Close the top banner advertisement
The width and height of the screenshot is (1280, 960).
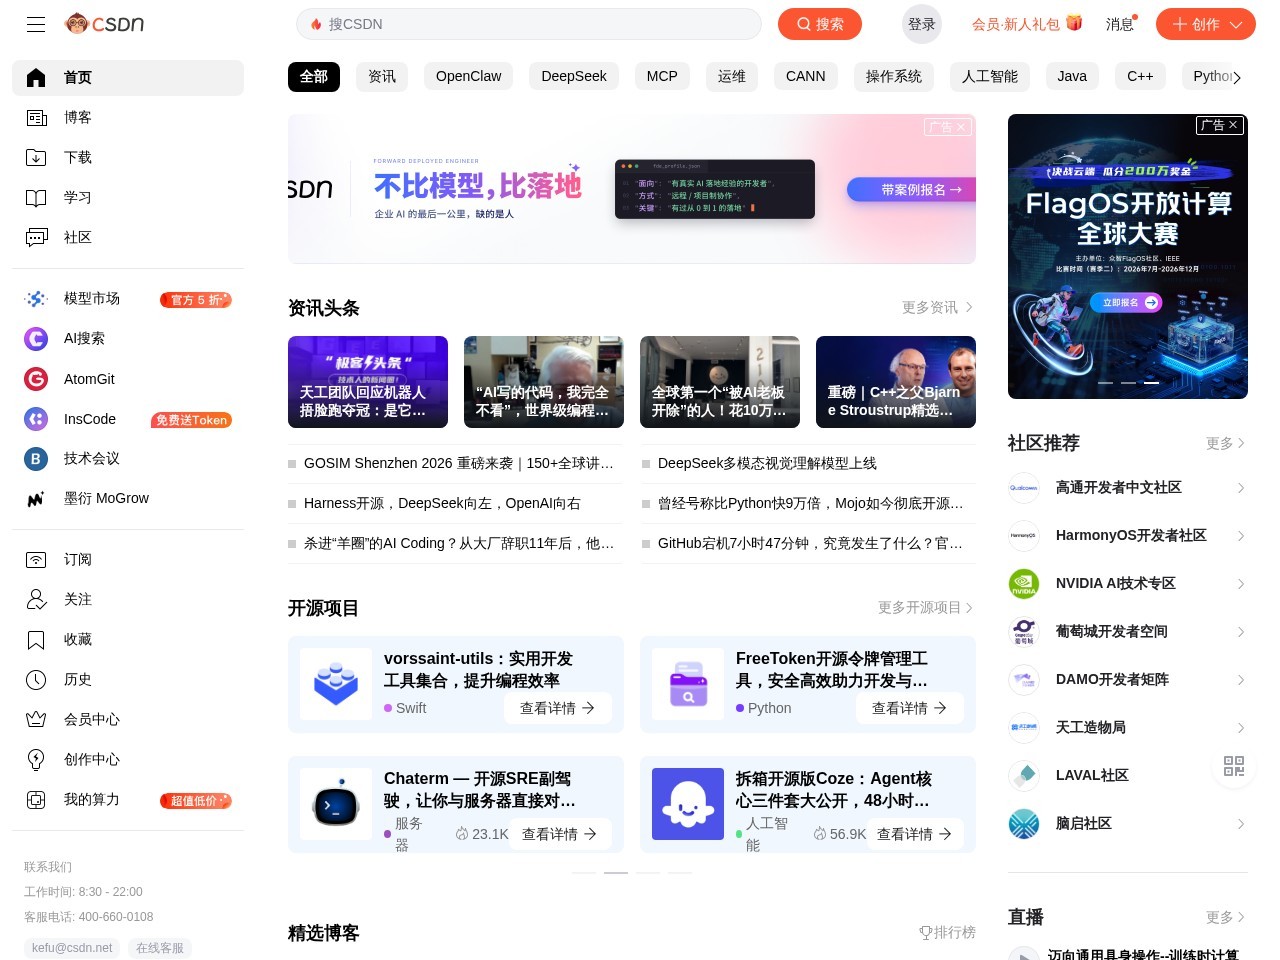tap(961, 127)
